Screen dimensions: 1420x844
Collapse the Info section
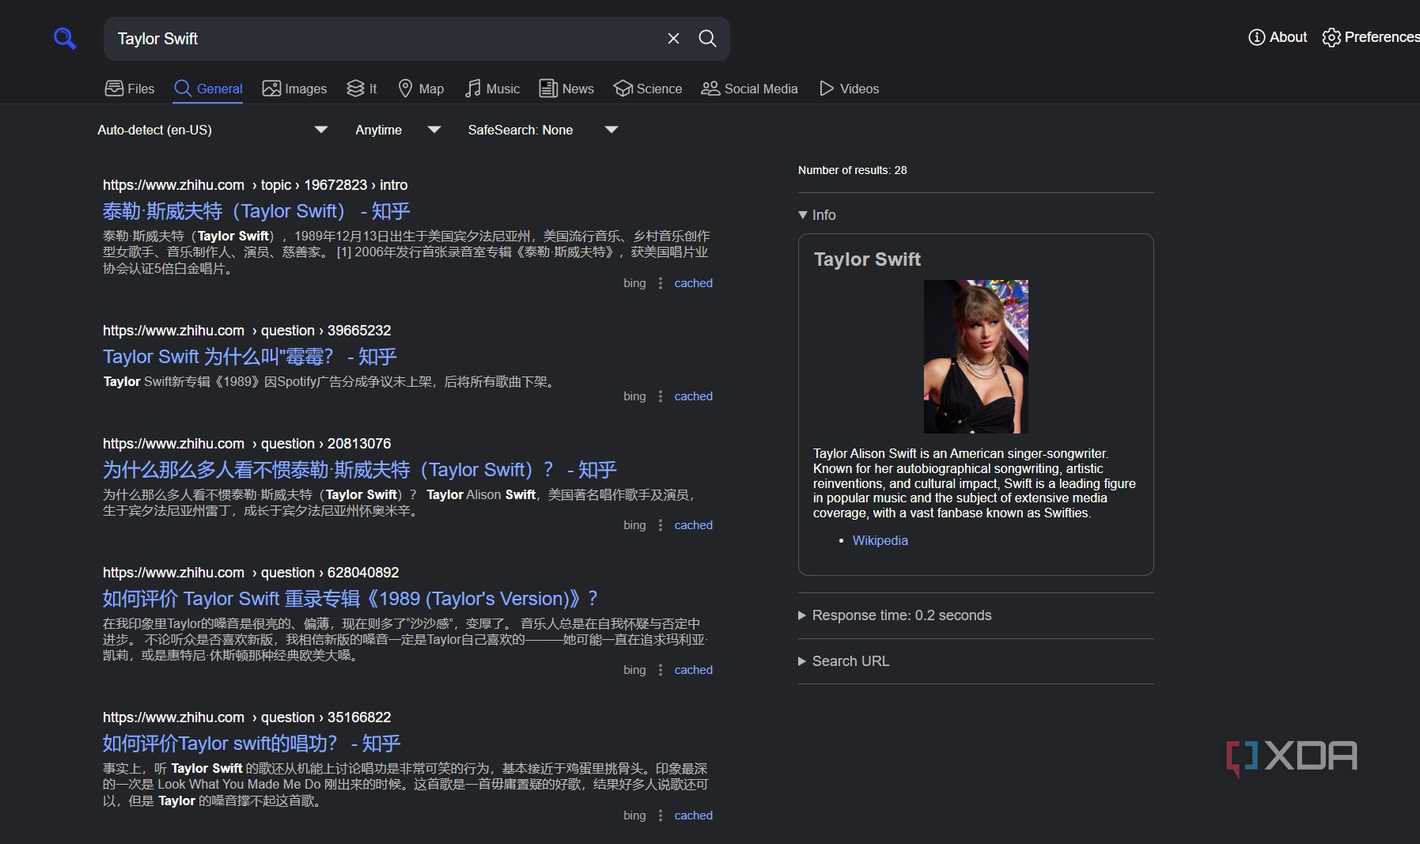tap(817, 215)
